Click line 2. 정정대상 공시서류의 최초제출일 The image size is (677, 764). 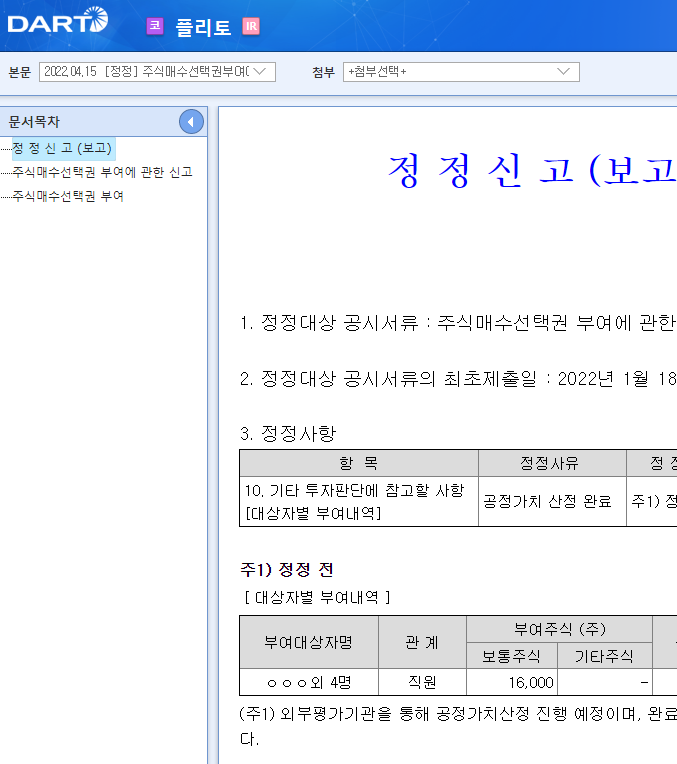[458, 379]
